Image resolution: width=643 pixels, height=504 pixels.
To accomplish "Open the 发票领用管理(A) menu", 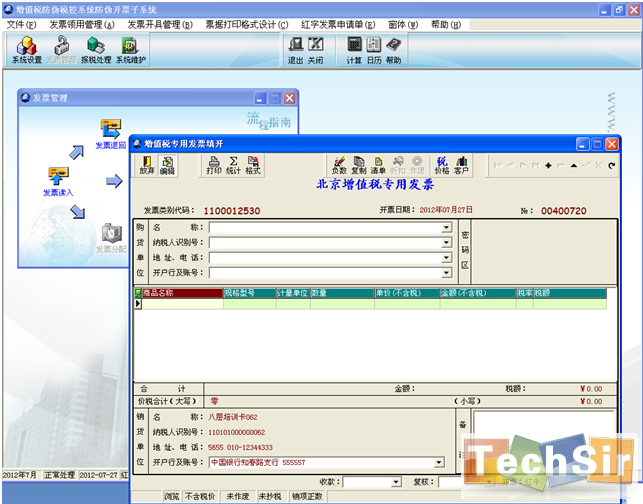I will [x=82, y=25].
